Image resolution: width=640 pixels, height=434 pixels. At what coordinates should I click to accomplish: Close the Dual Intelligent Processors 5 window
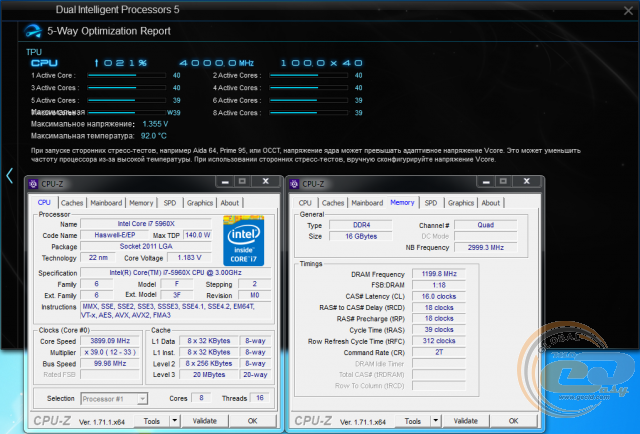tap(628, 11)
